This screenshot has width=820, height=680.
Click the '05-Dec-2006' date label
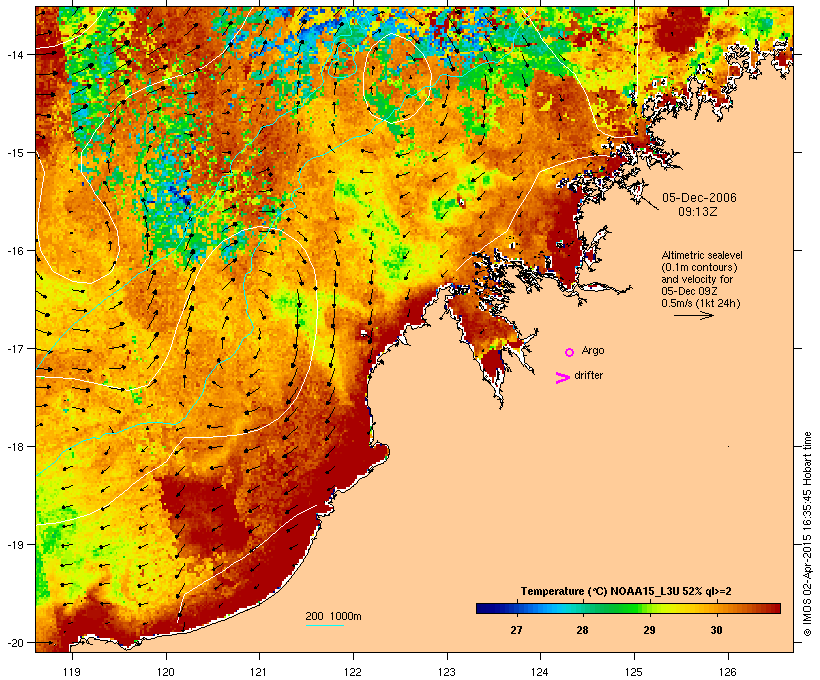coord(699,198)
